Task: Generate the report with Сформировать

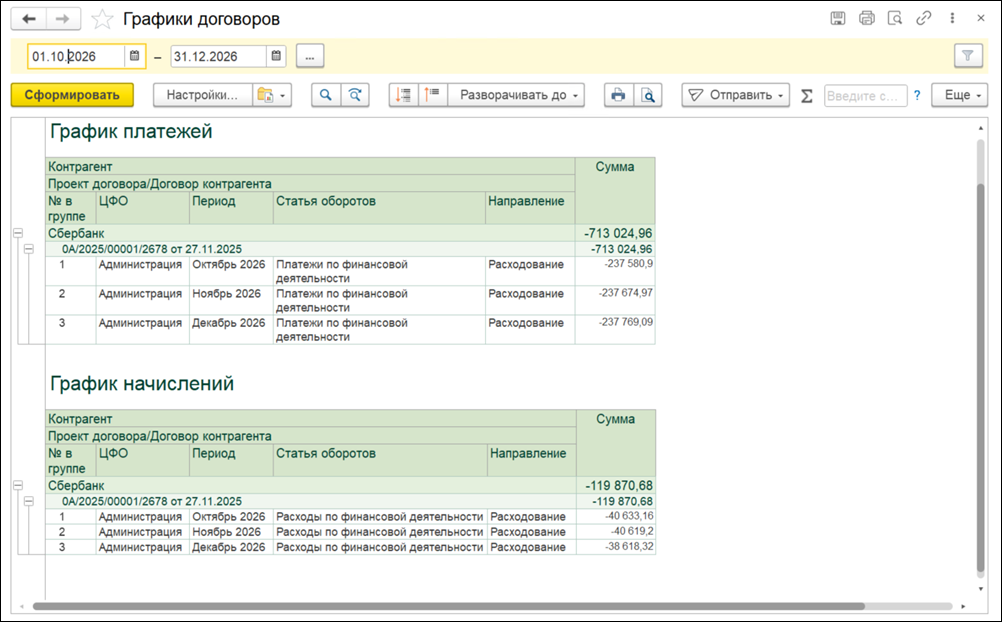Action: pyautogui.click(x=72, y=95)
